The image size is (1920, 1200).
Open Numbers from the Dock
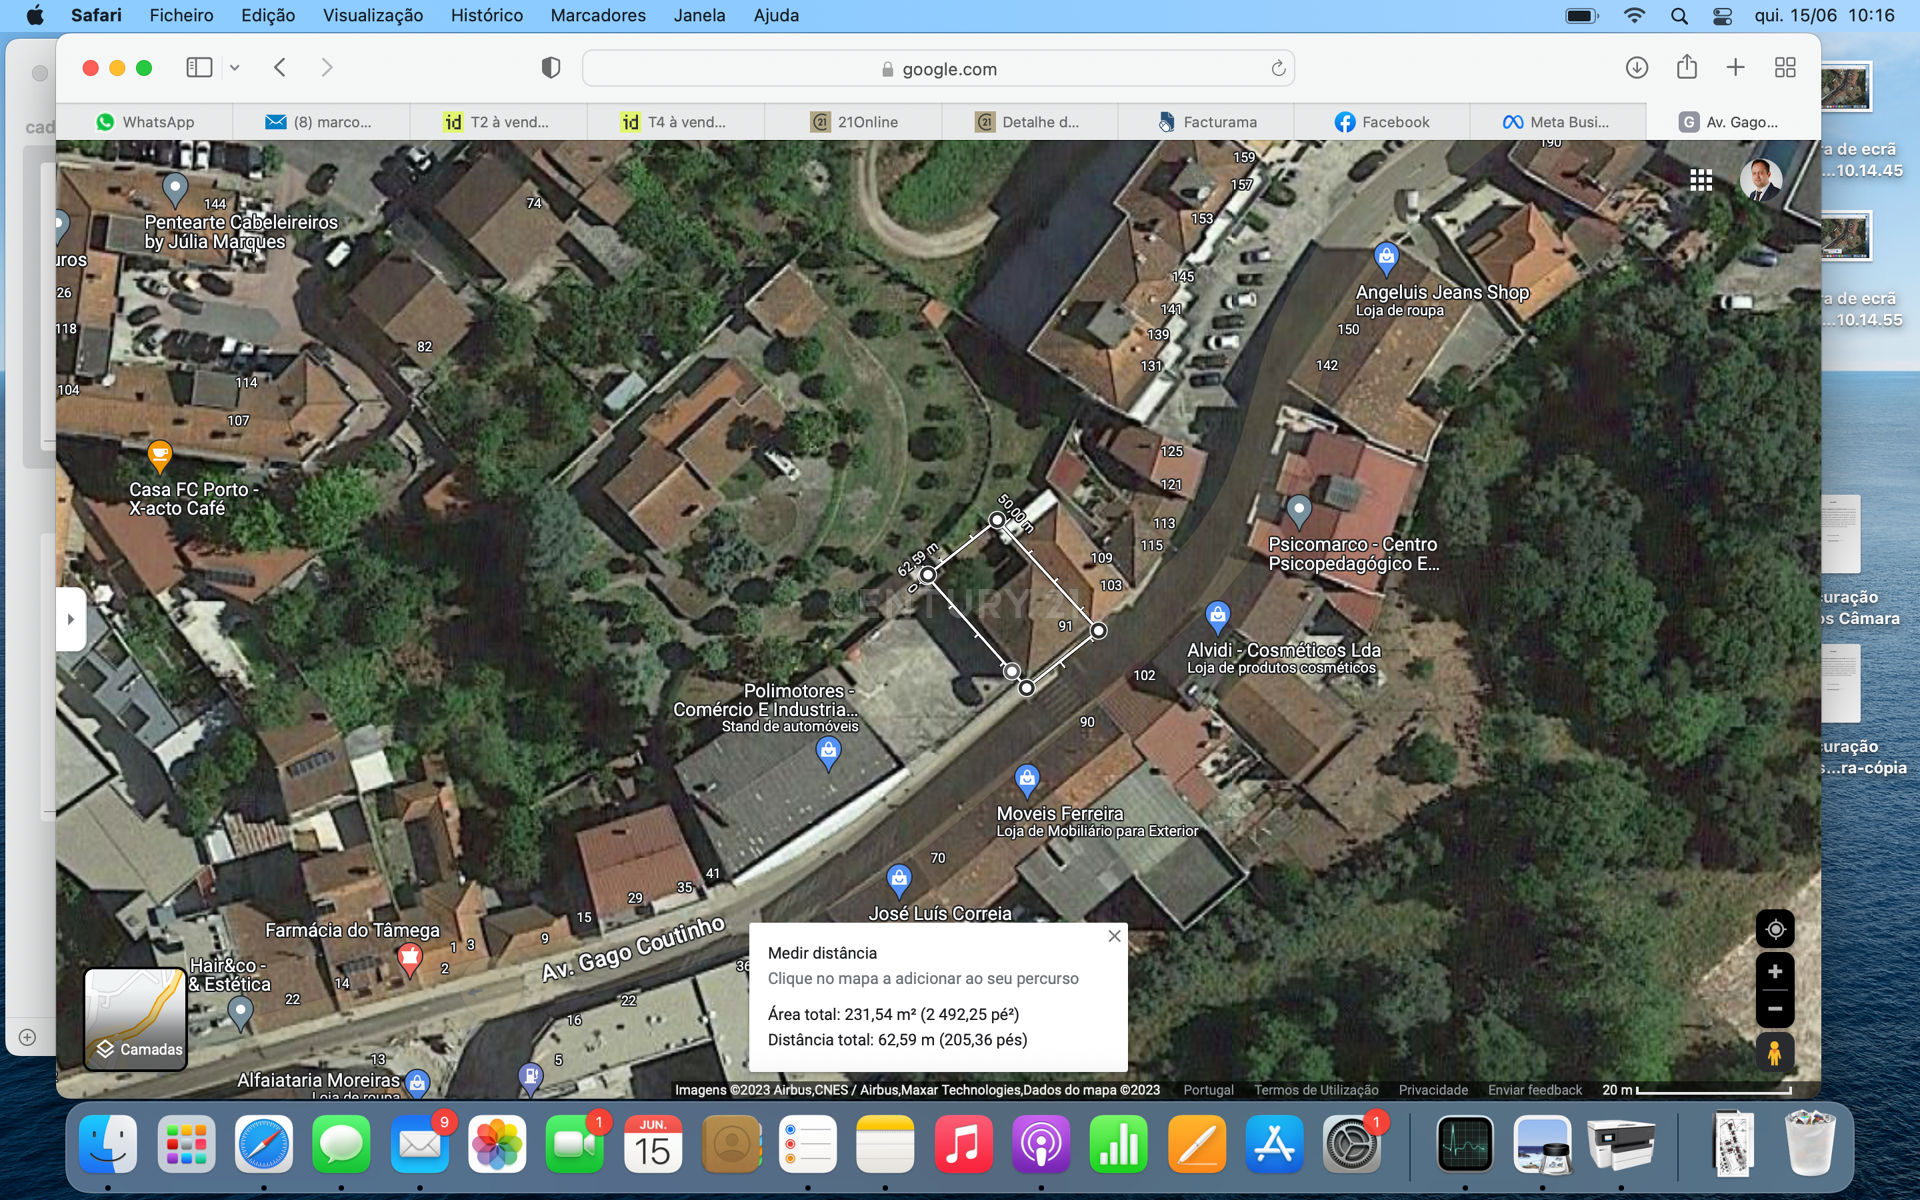[x=1119, y=1144]
